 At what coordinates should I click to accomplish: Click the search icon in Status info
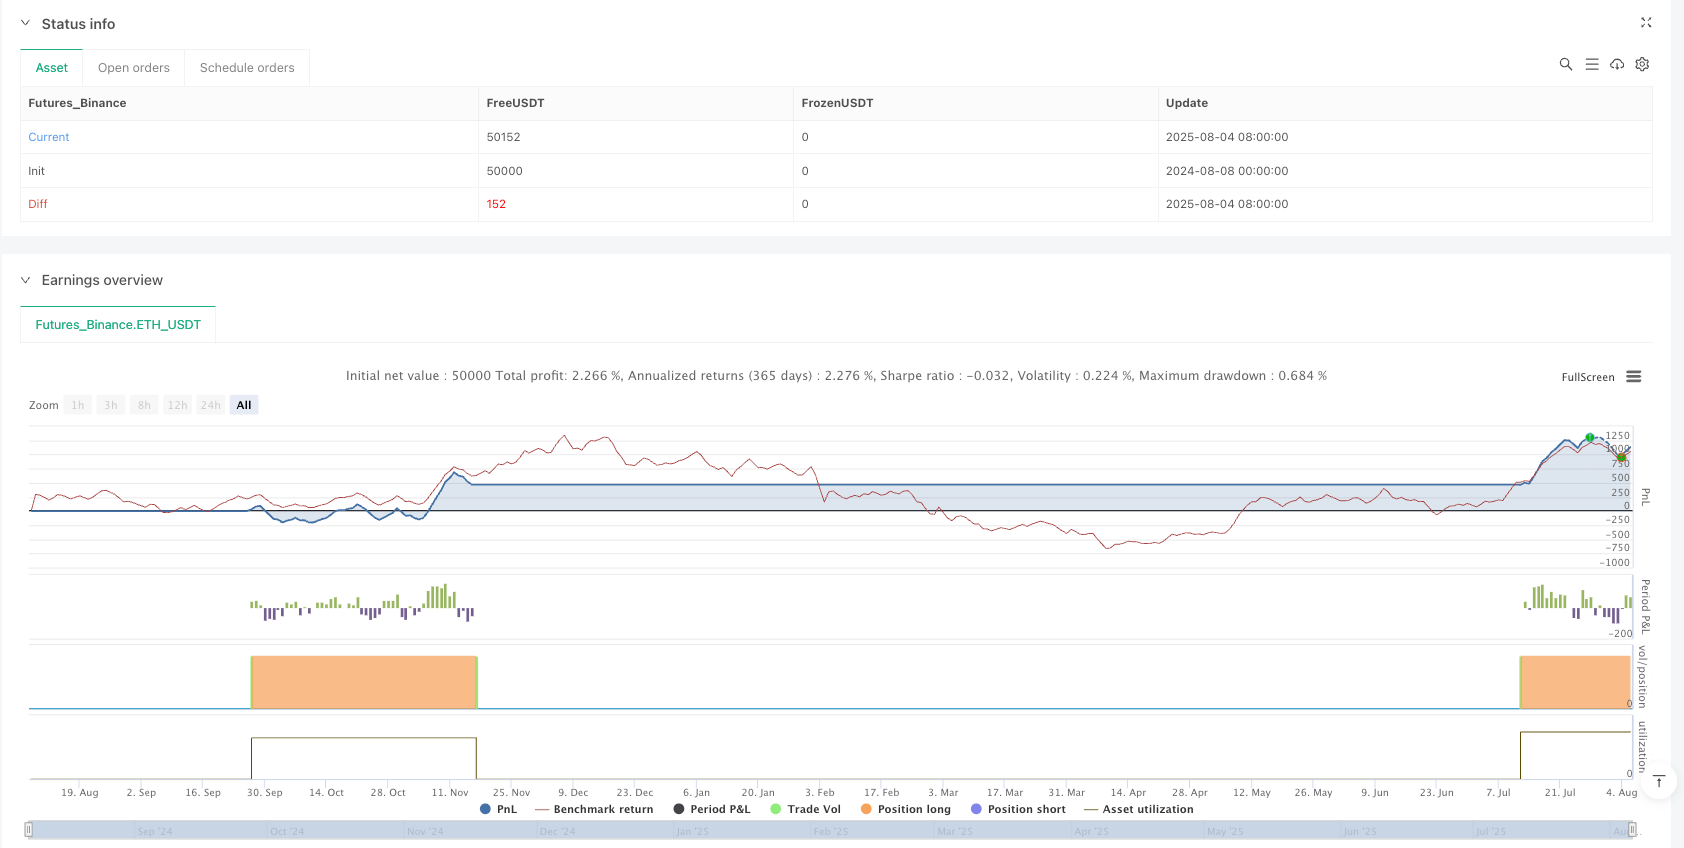[x=1566, y=64]
